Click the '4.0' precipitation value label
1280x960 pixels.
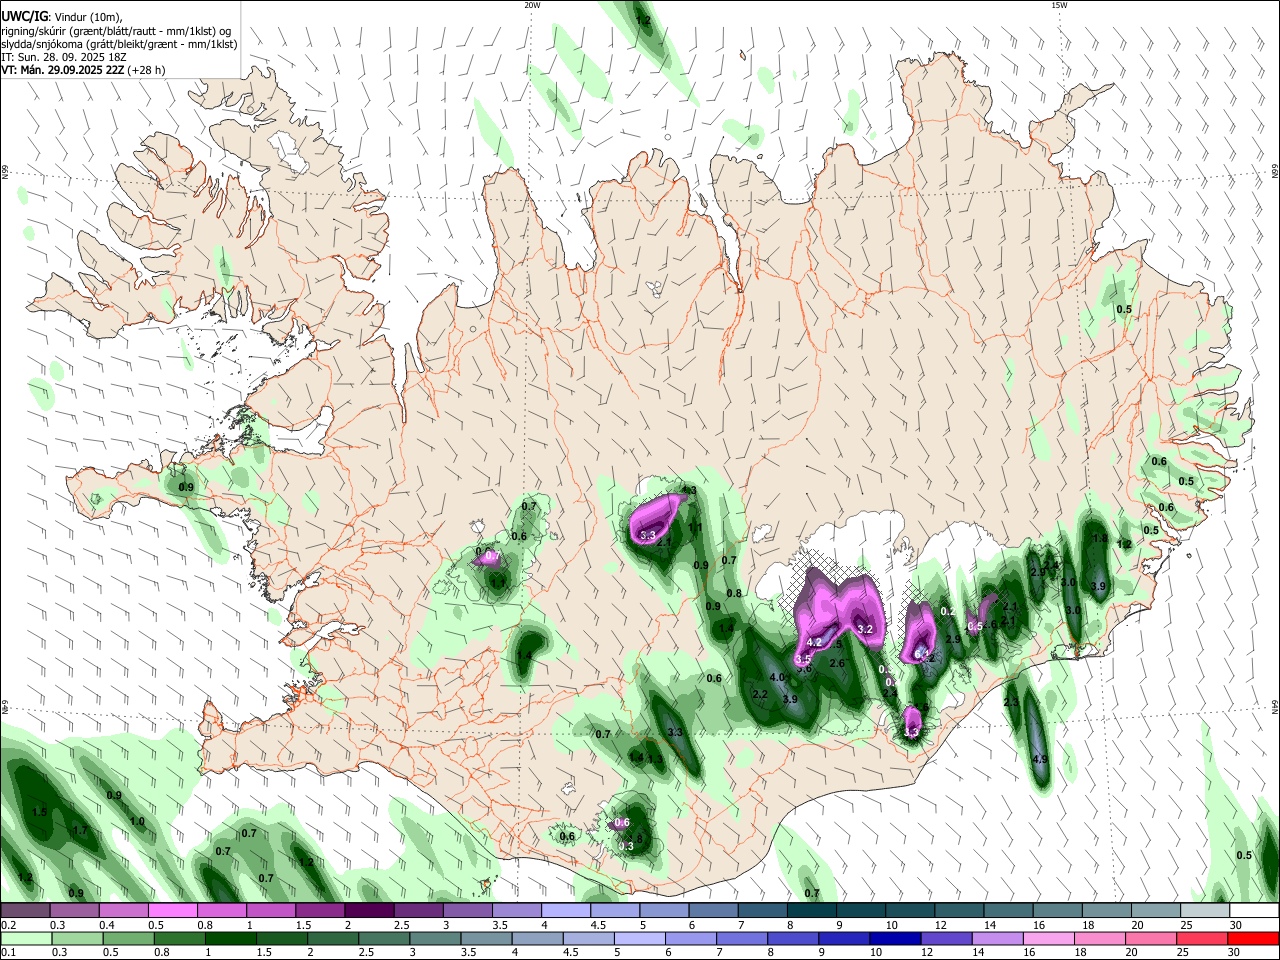pos(777,677)
